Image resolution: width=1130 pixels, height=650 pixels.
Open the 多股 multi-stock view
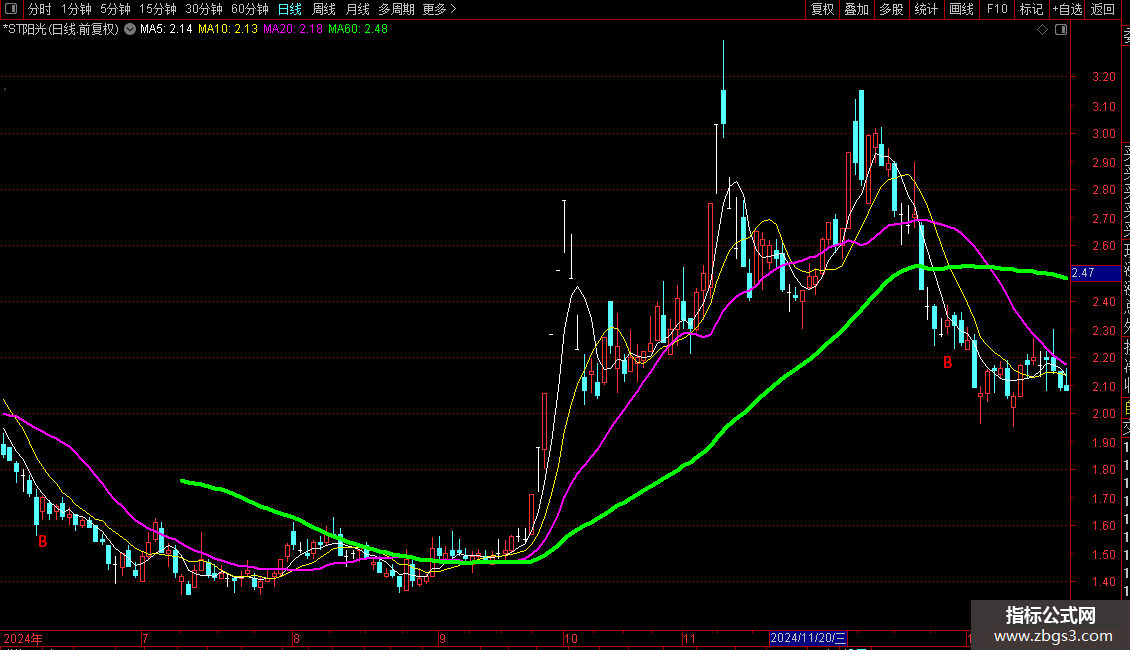[891, 9]
